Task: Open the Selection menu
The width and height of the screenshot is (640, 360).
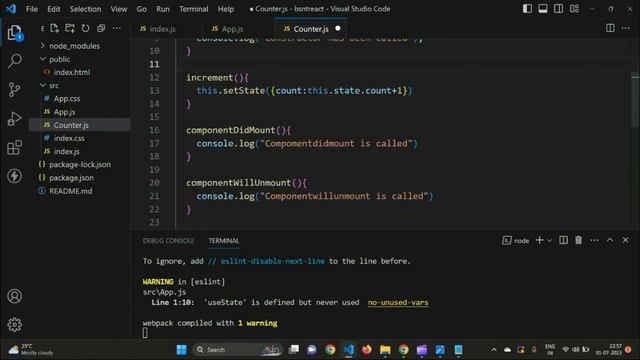Action: (85, 9)
